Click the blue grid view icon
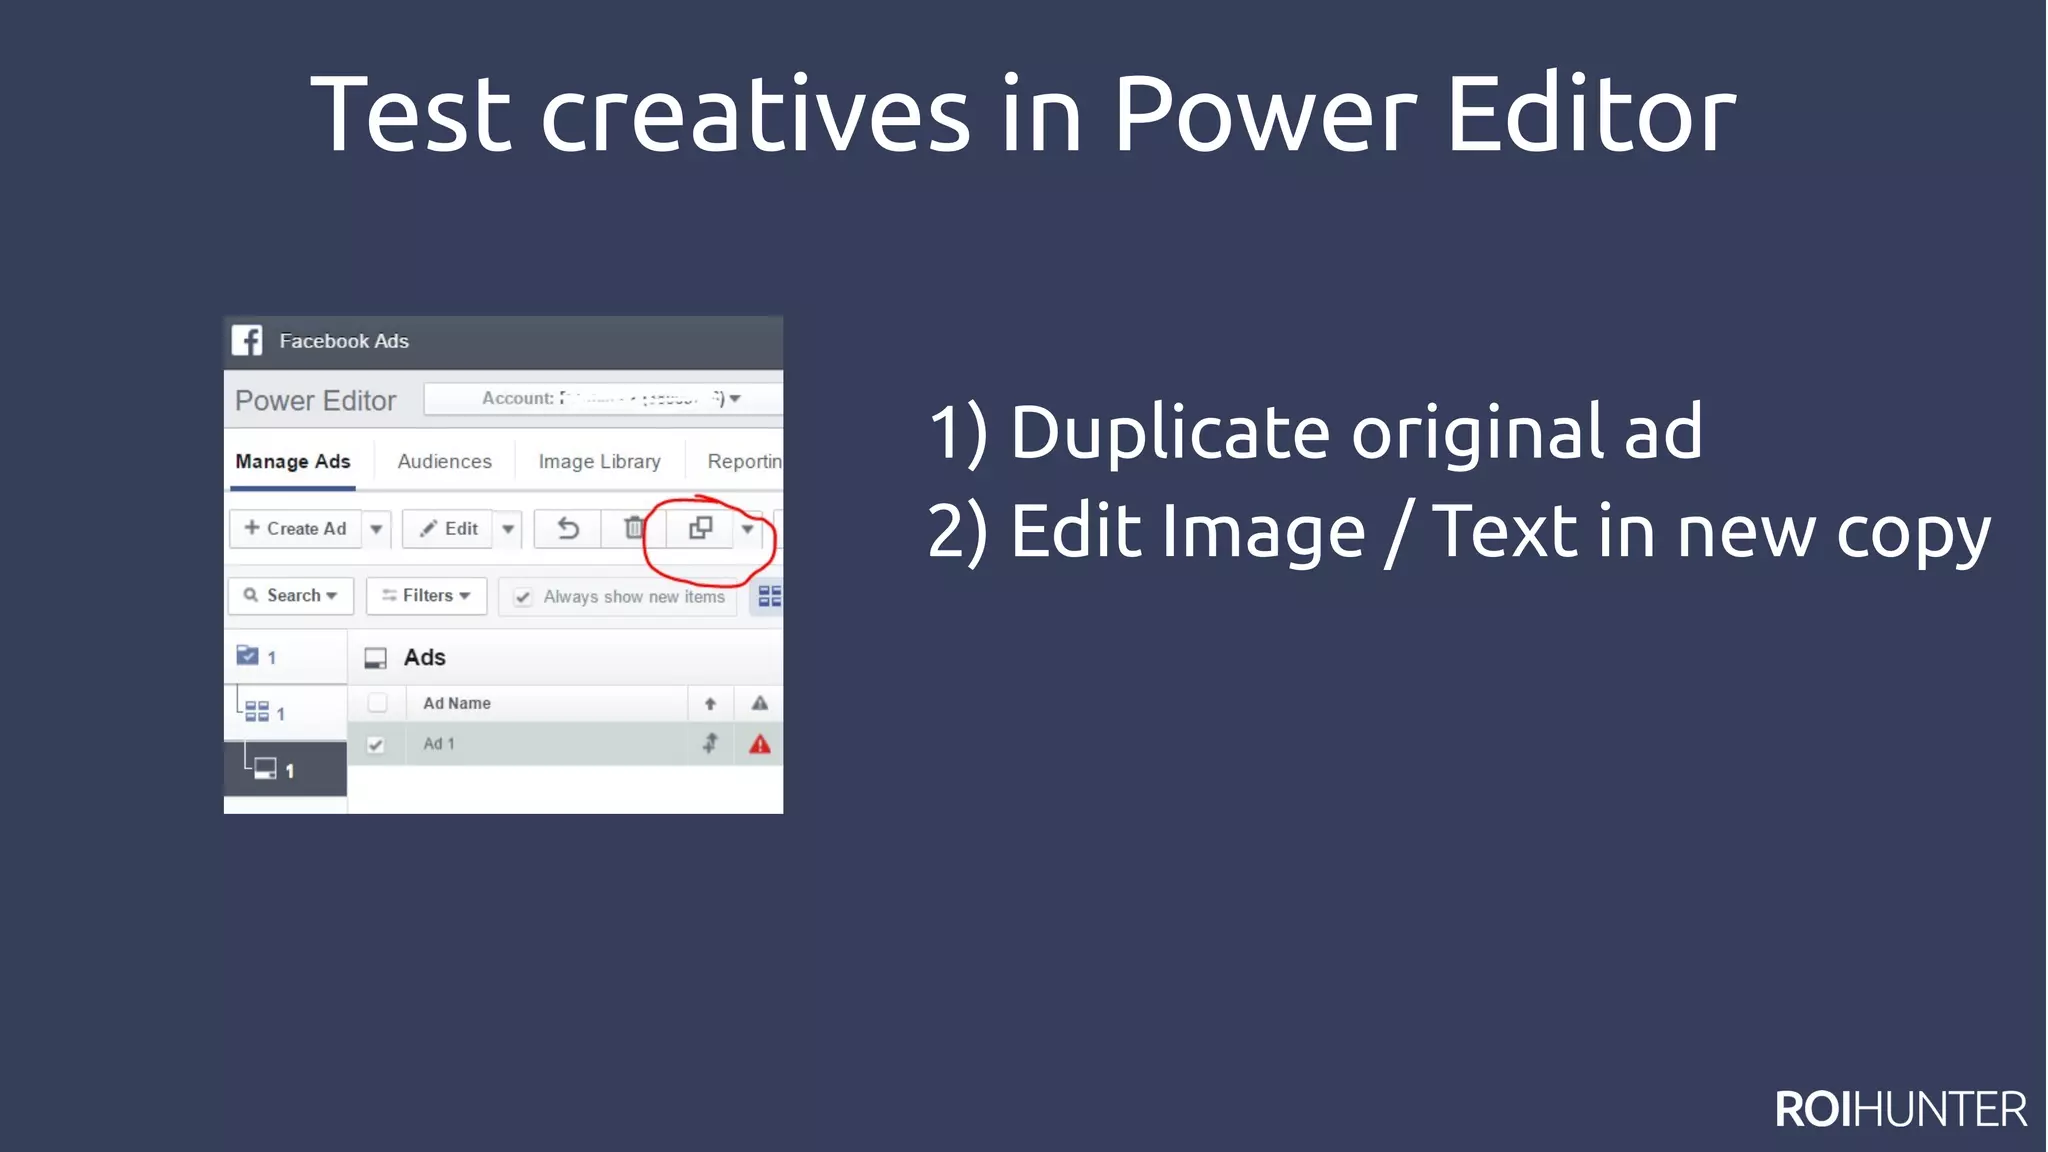 (769, 596)
